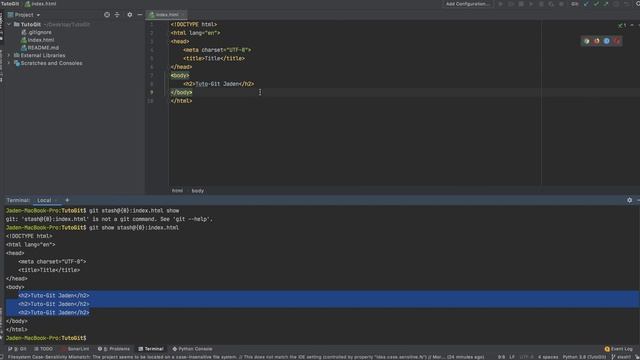This screenshot has width=640, height=360.
Task: Click the terminal prompt at the bottom
Action: [x=46, y=338]
